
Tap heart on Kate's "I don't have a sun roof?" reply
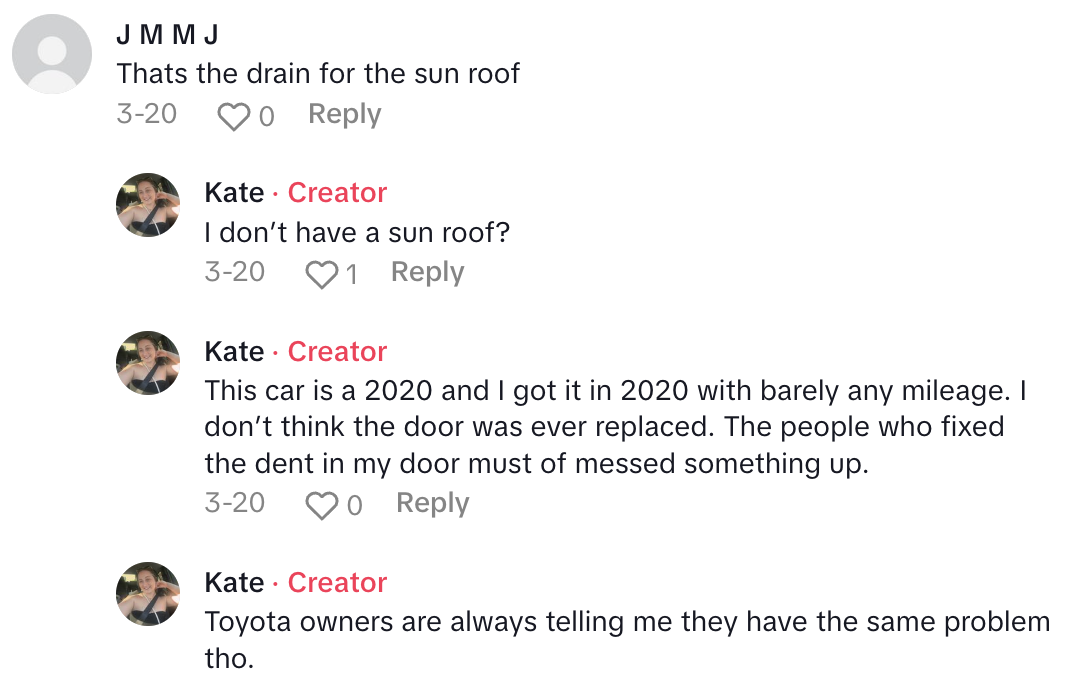[321, 275]
